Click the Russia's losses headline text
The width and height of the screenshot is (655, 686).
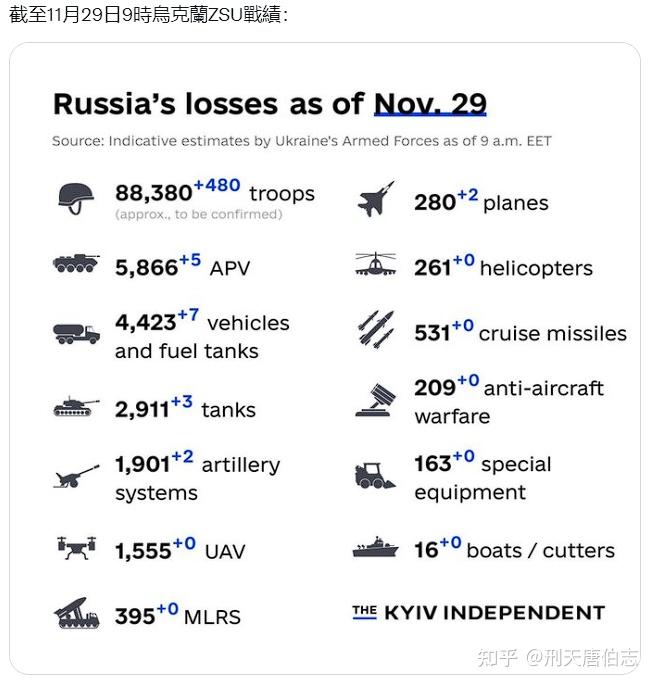tap(210, 104)
